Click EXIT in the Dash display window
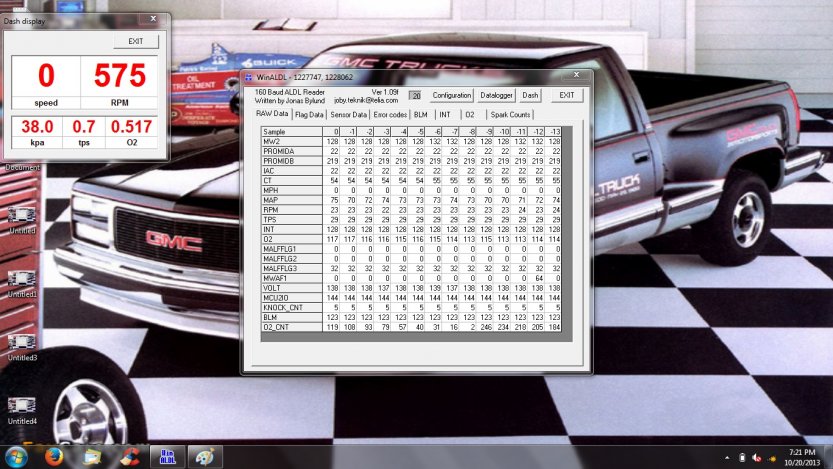Viewport: 833px width, 469px height. point(135,41)
